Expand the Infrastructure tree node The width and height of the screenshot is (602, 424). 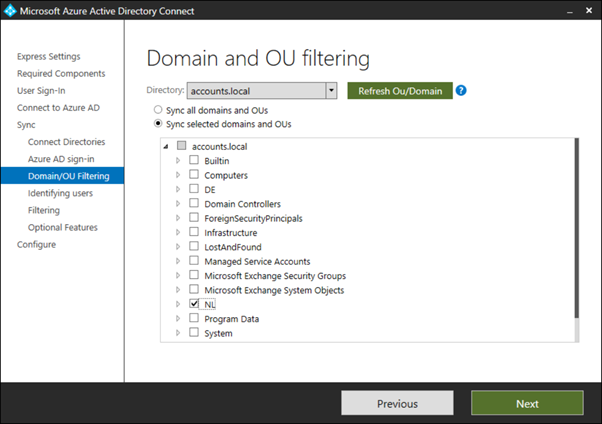(178, 233)
